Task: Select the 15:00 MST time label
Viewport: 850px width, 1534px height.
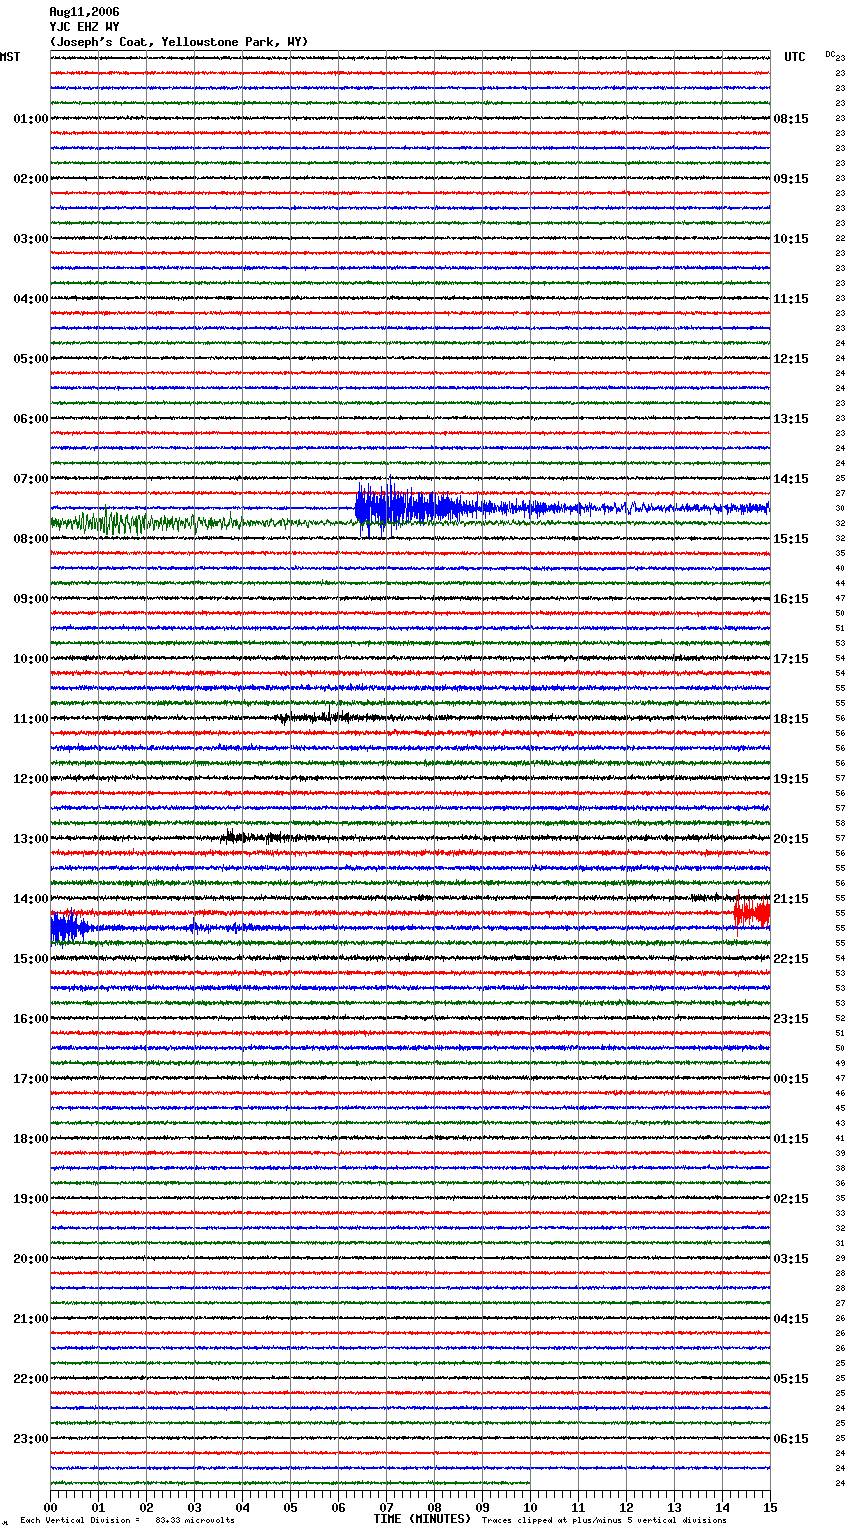Action: [x=30, y=959]
